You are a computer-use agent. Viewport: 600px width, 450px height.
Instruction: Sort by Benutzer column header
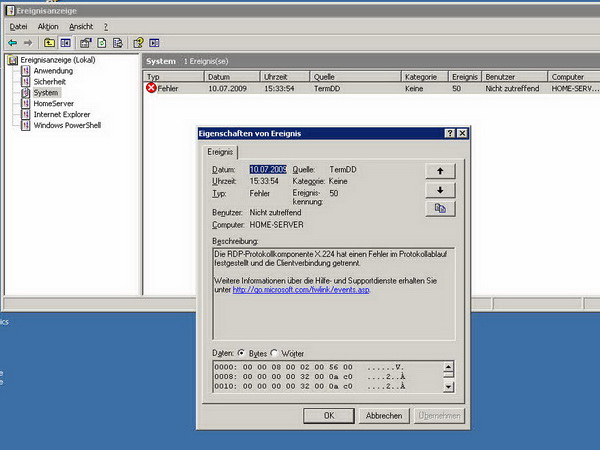point(515,77)
